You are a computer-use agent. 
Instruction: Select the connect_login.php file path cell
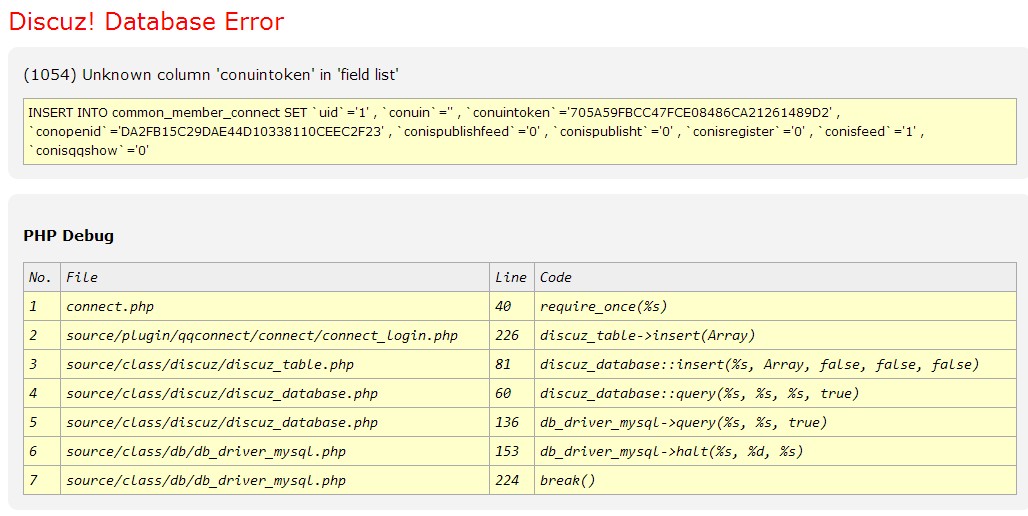click(261, 335)
